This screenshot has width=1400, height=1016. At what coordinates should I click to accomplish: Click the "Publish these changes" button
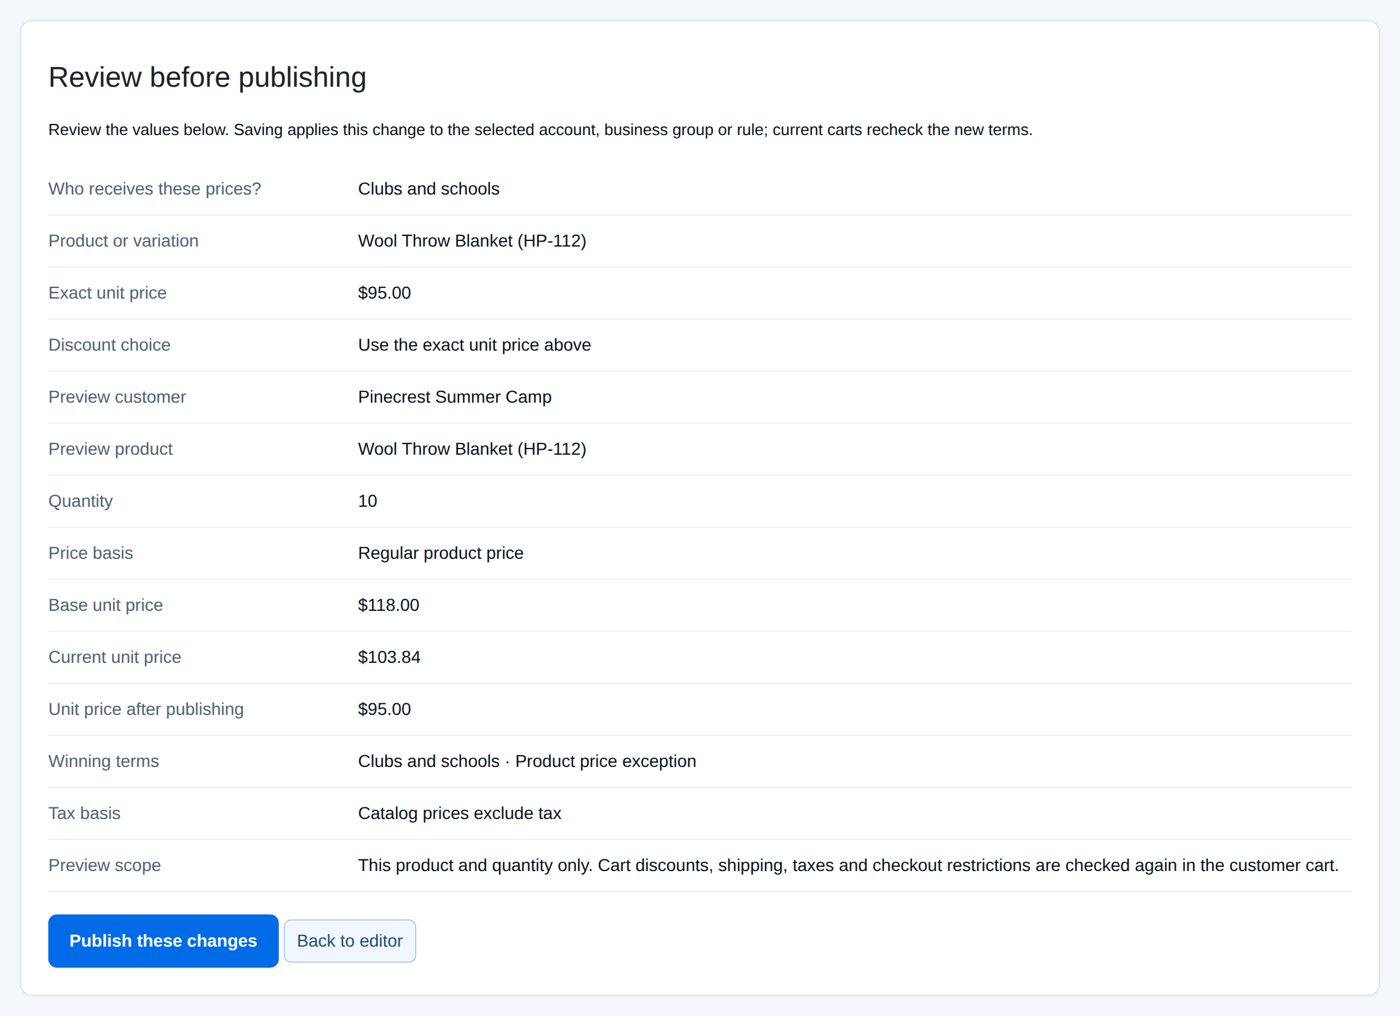pyautogui.click(x=163, y=941)
